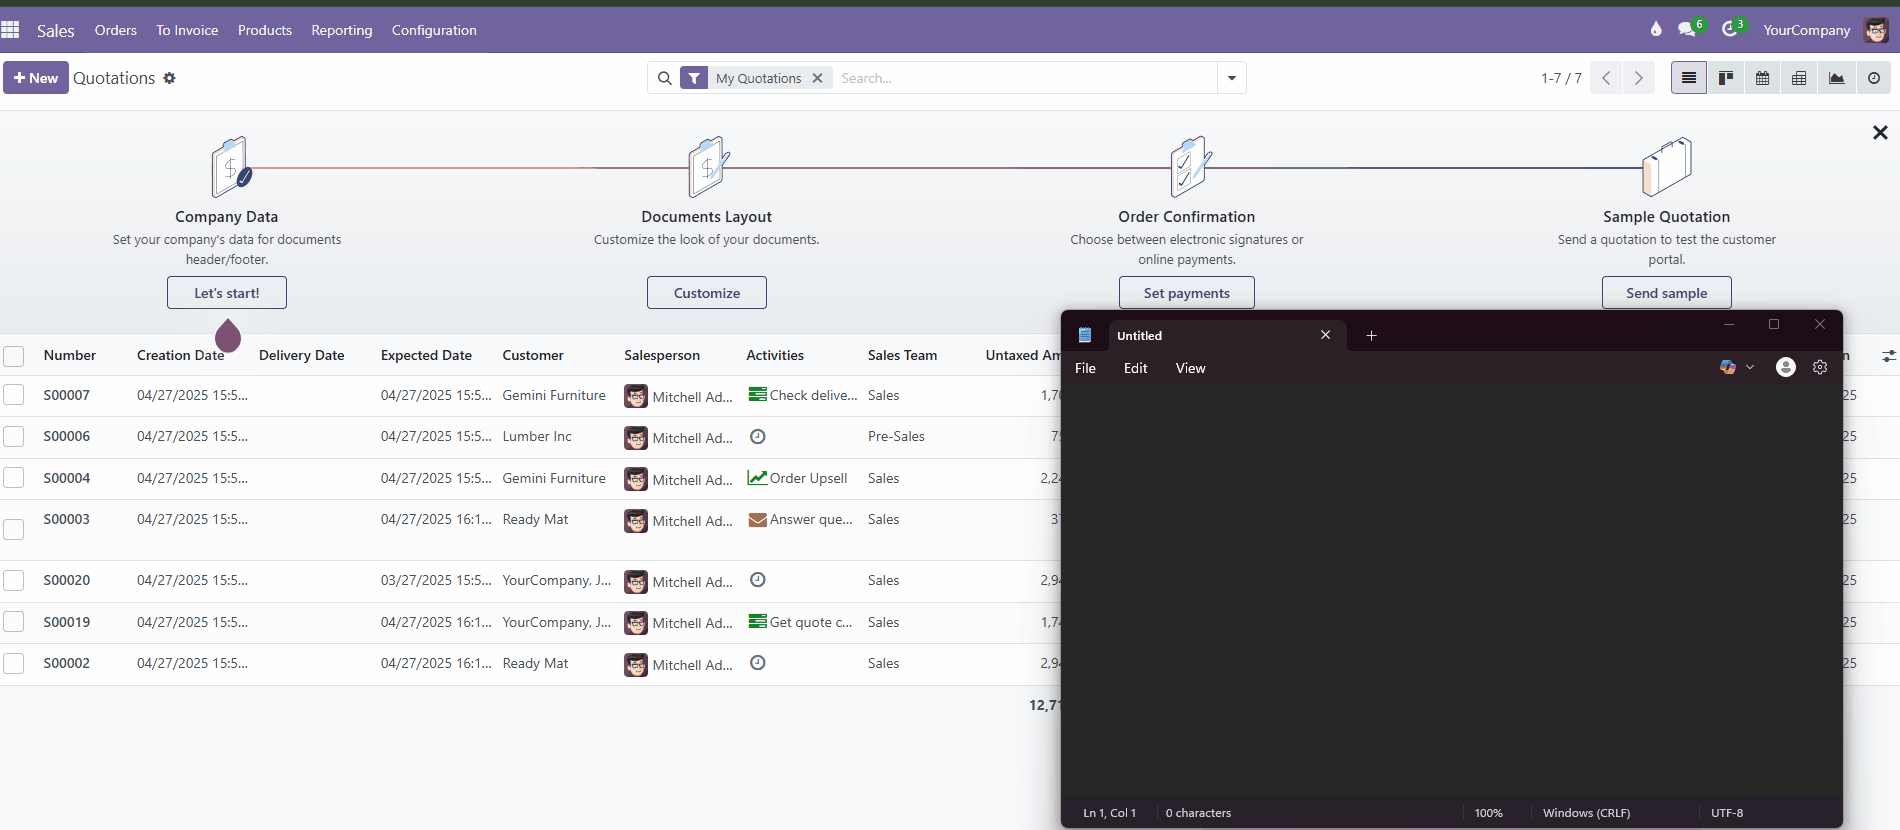Open Quotations settings gear
Screen dimensions: 1900x830
pyautogui.click(x=170, y=78)
